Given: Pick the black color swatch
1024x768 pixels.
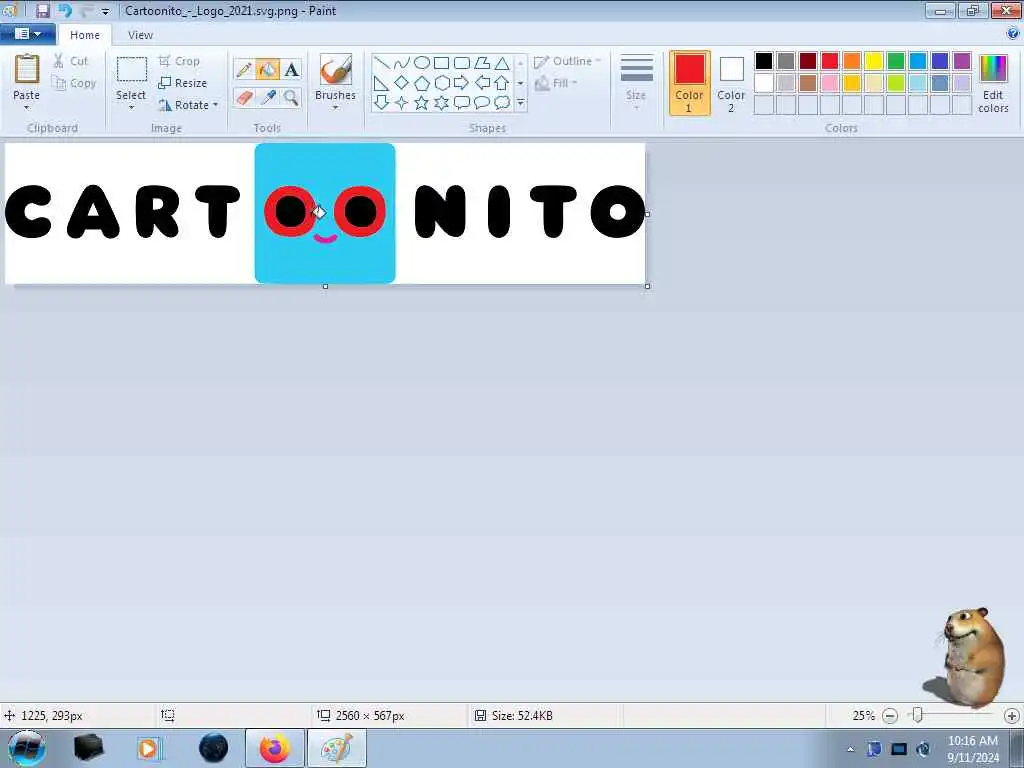Looking at the screenshot, I should pos(763,61).
